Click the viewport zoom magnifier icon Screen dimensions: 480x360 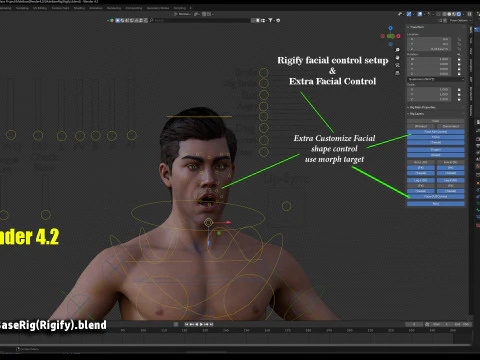[397, 50]
